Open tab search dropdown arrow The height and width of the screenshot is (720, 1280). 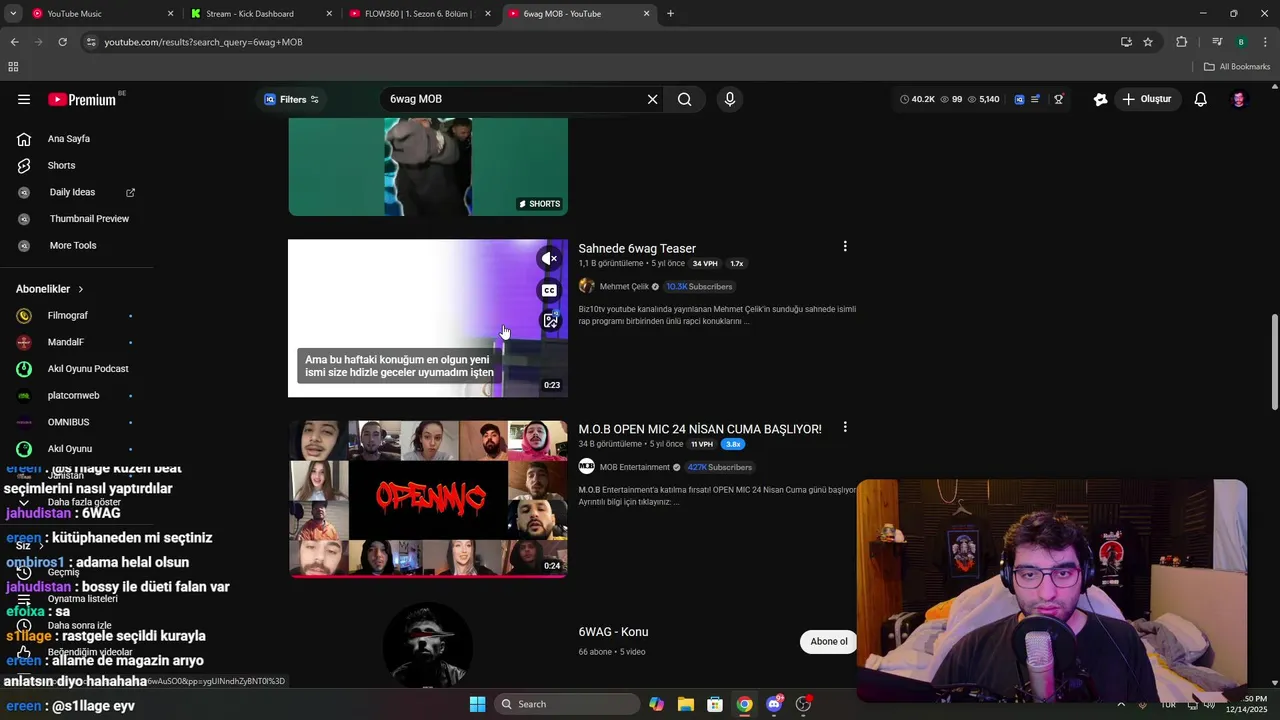(x=13, y=14)
